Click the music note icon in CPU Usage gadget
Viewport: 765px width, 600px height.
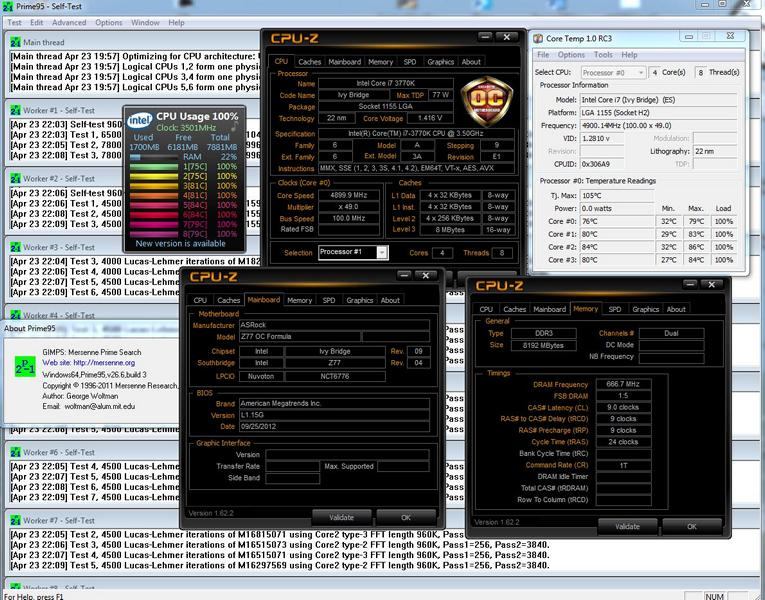point(235,127)
